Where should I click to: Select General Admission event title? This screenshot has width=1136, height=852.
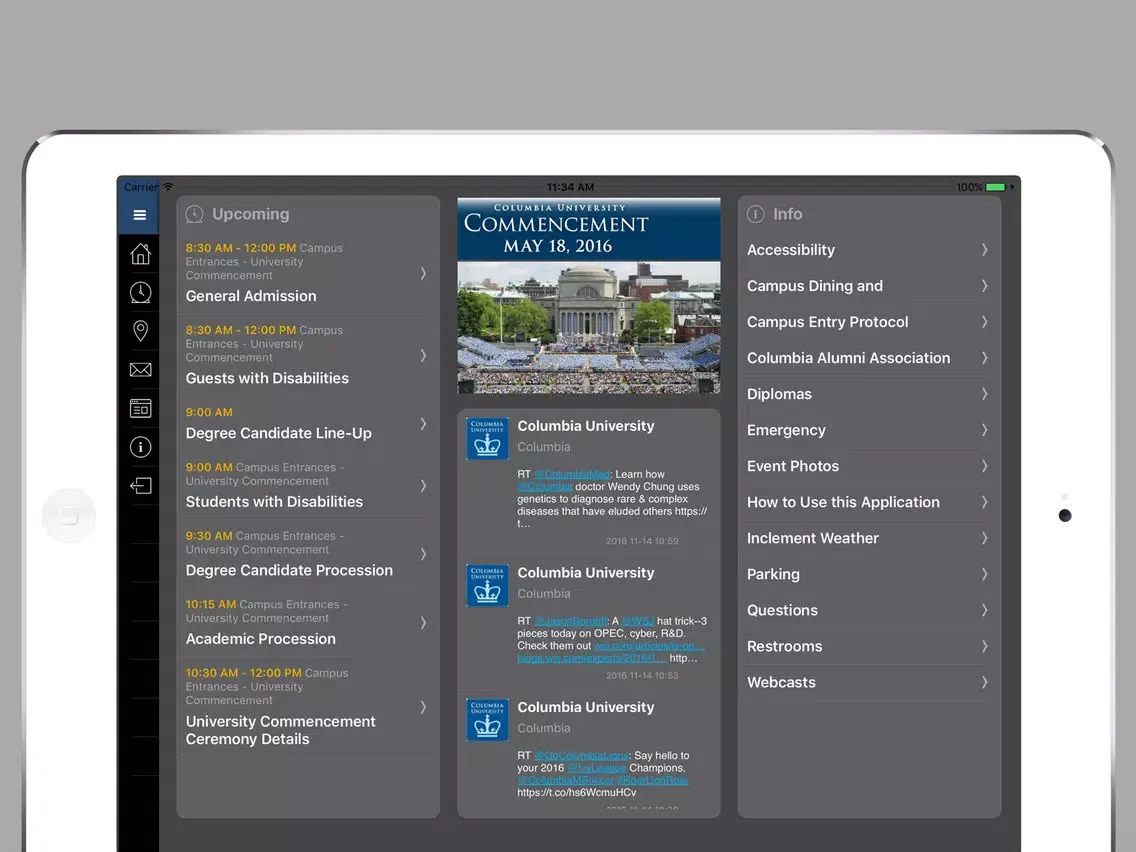point(251,296)
